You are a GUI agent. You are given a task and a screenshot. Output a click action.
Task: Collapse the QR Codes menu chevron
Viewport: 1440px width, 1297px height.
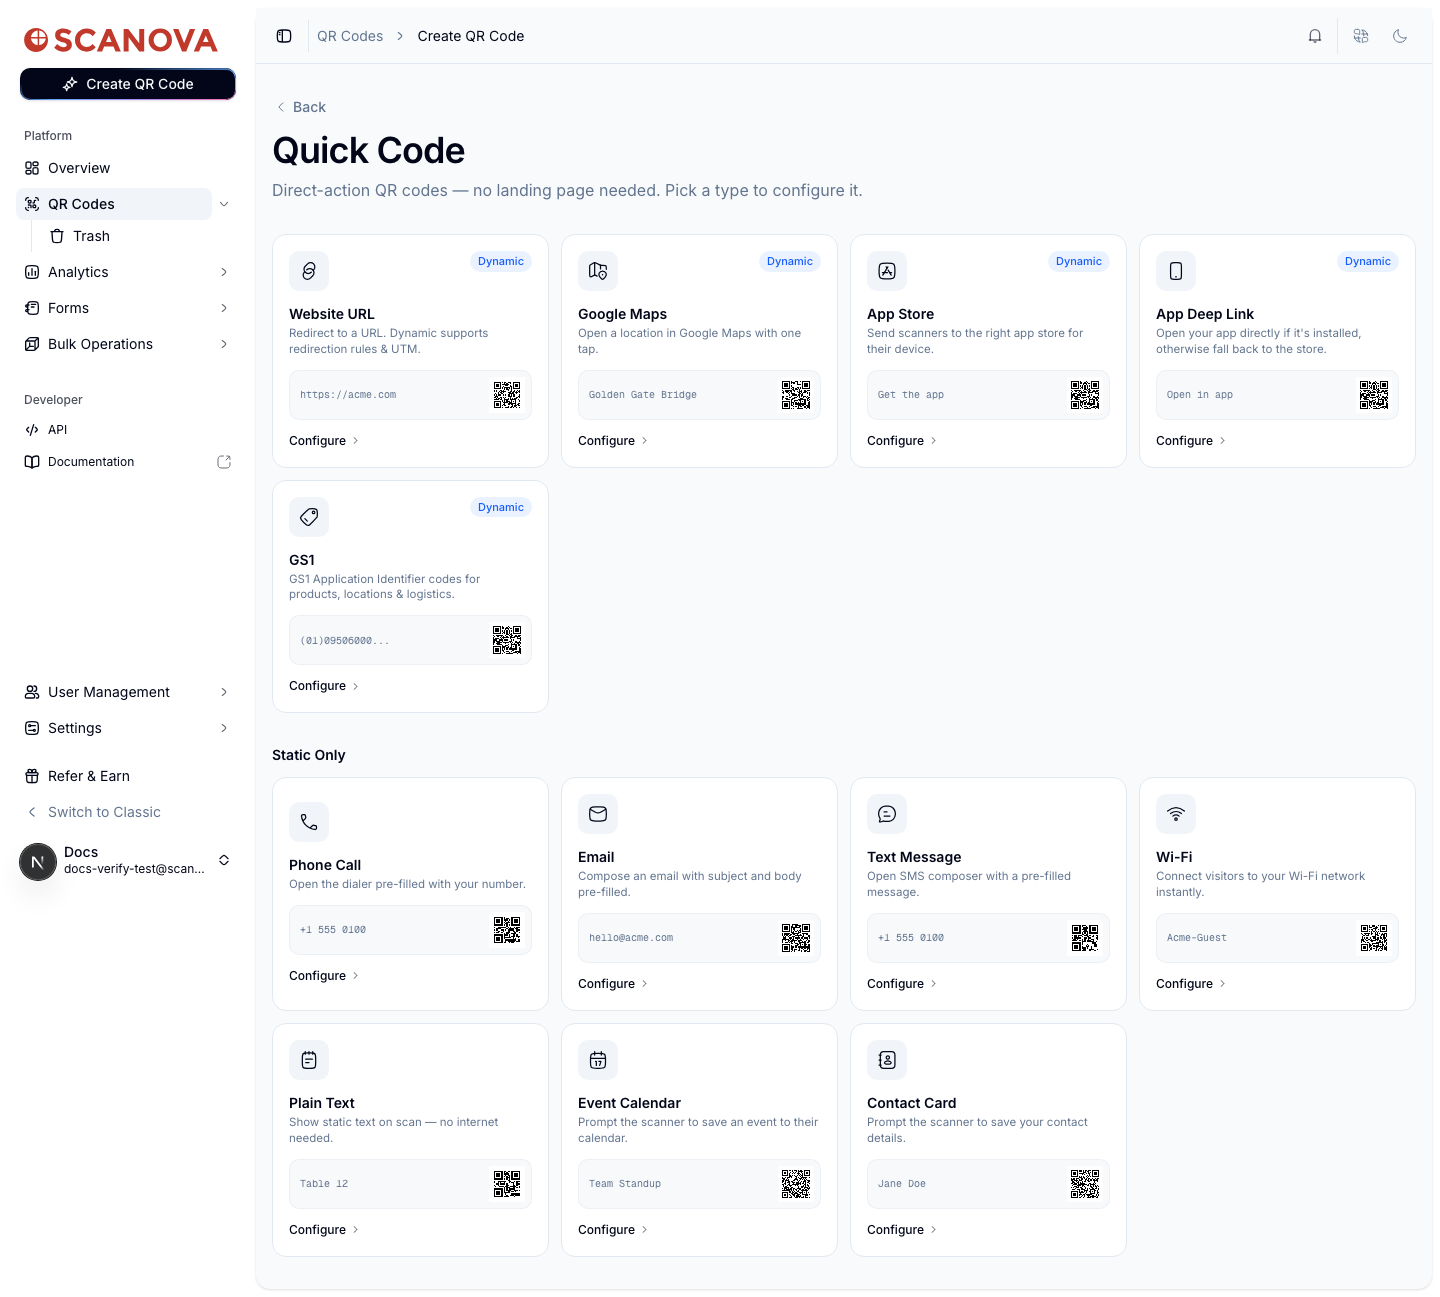pos(224,204)
